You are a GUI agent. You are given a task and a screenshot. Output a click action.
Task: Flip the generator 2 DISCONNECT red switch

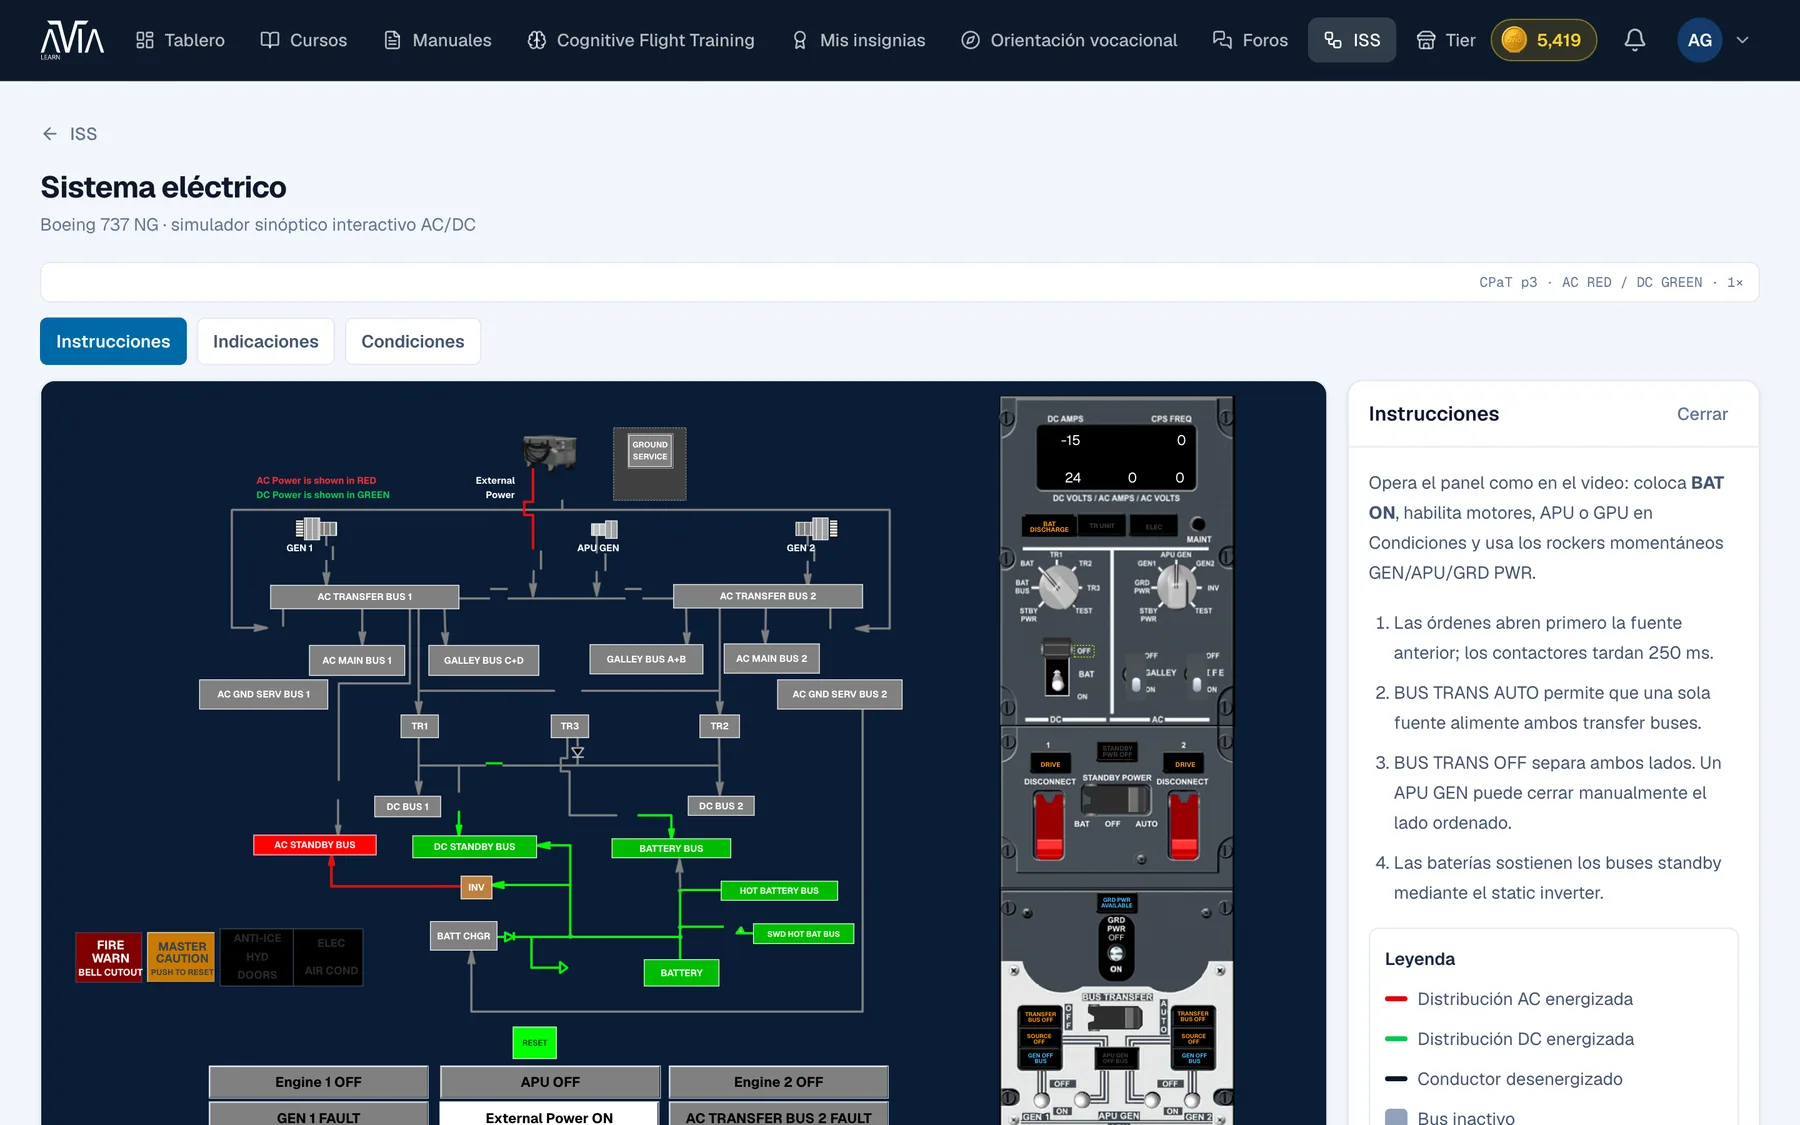point(1183,824)
